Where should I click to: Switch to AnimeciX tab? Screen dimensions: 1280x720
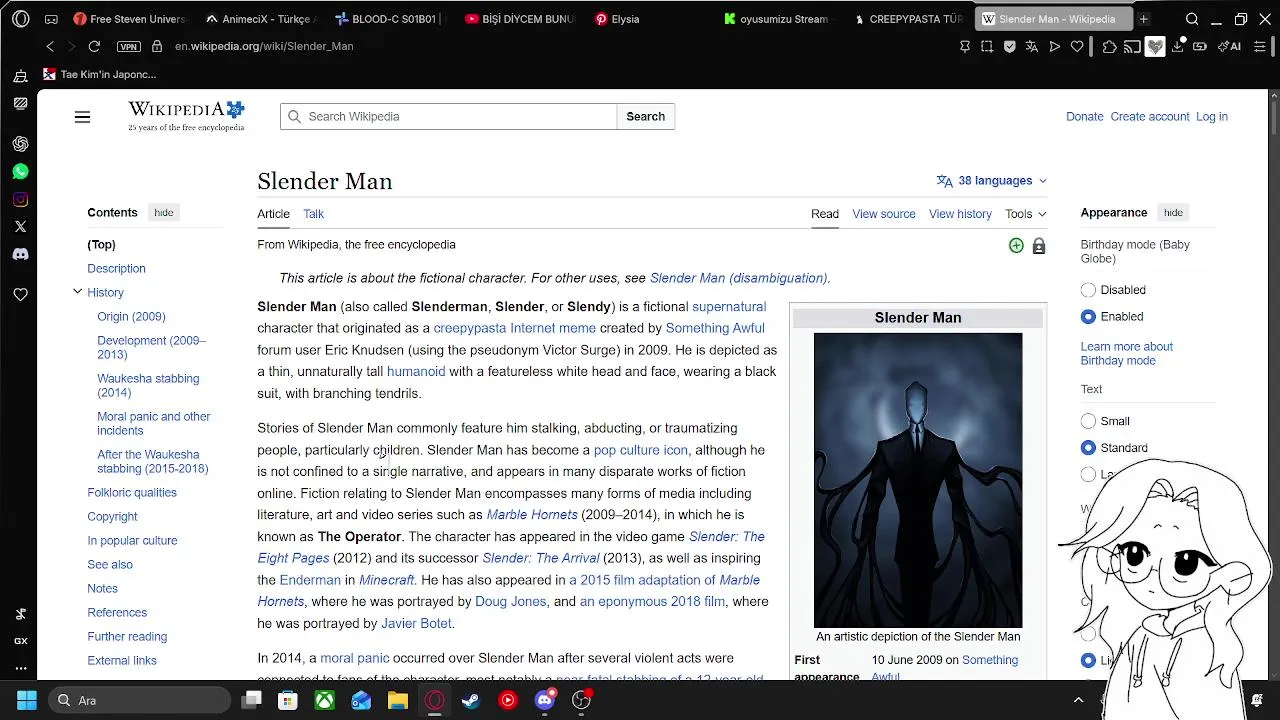[262, 19]
